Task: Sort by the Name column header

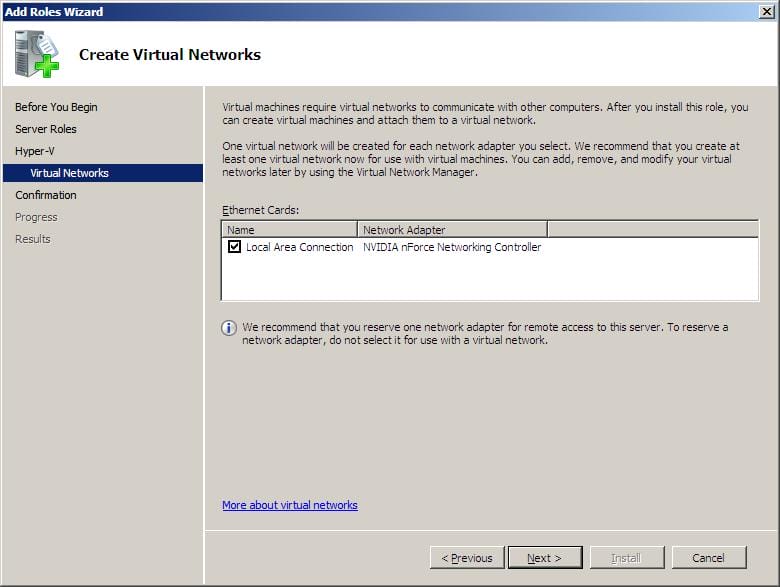Action: tap(289, 230)
